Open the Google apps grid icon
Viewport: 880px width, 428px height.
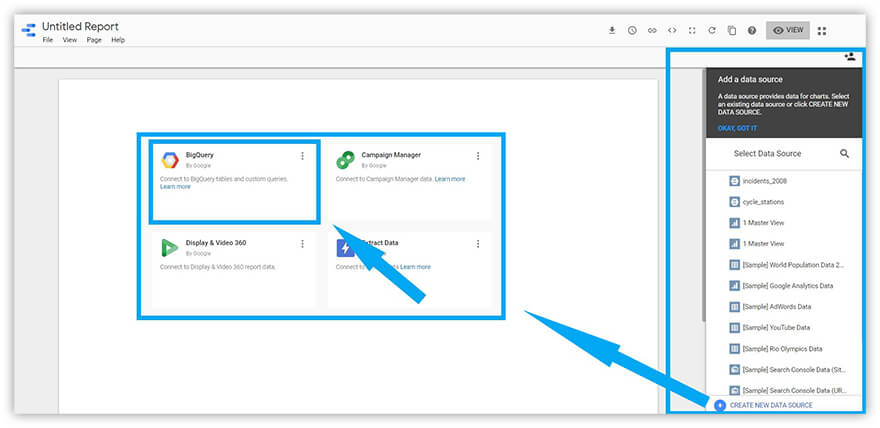(822, 31)
